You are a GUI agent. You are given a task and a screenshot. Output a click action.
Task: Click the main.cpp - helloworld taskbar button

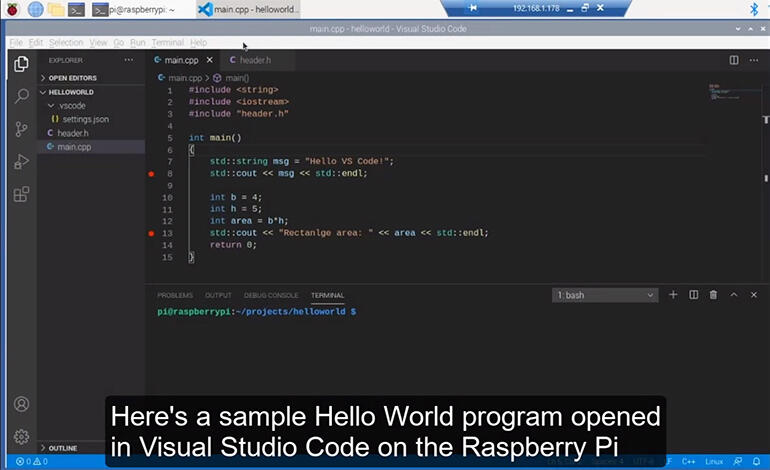click(x=248, y=9)
